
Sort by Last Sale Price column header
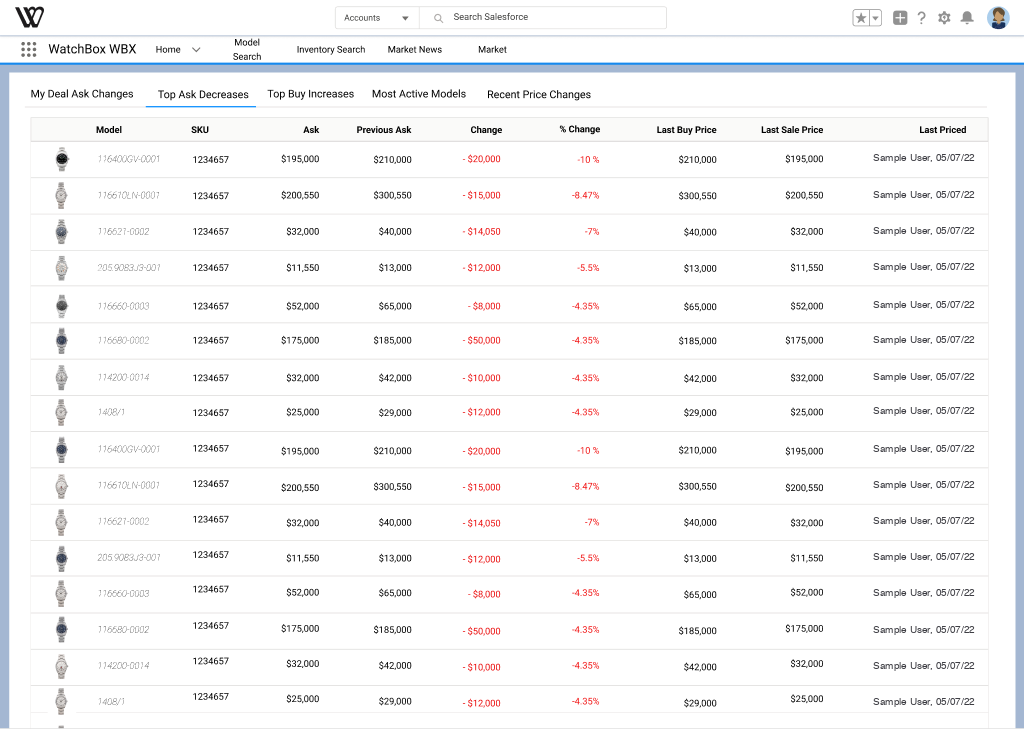(792, 130)
